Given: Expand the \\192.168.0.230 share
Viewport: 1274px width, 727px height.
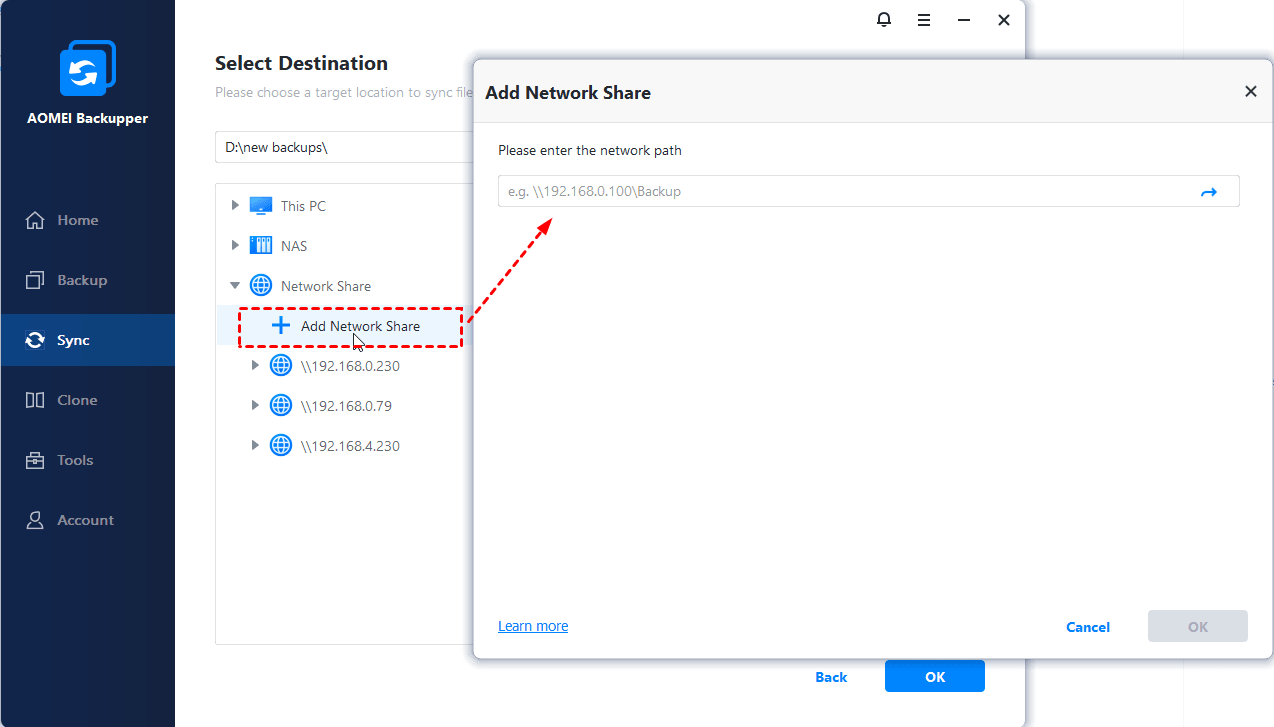Looking at the screenshot, I should [255, 366].
